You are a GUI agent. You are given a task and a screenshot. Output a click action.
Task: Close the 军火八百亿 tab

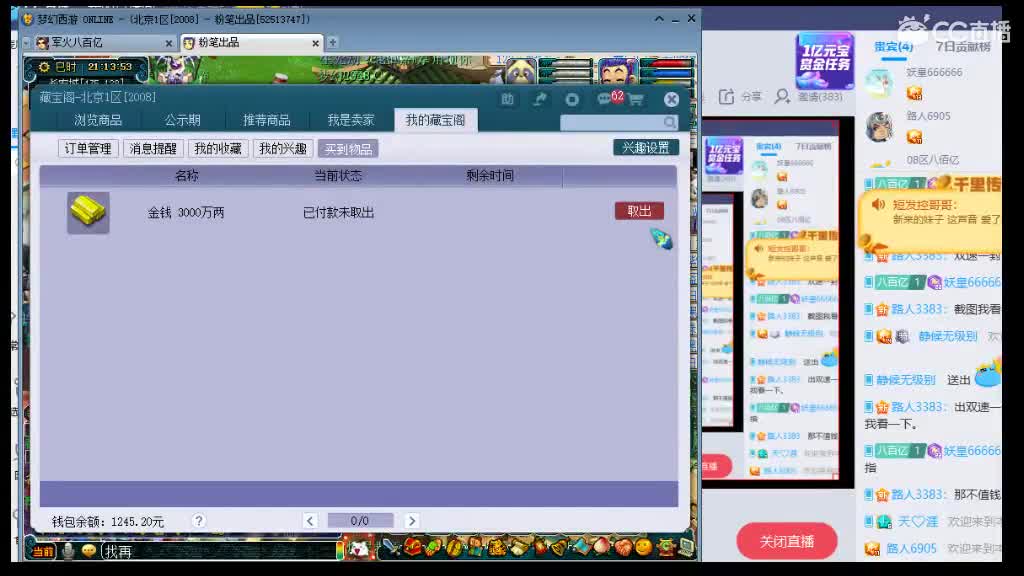(x=168, y=43)
